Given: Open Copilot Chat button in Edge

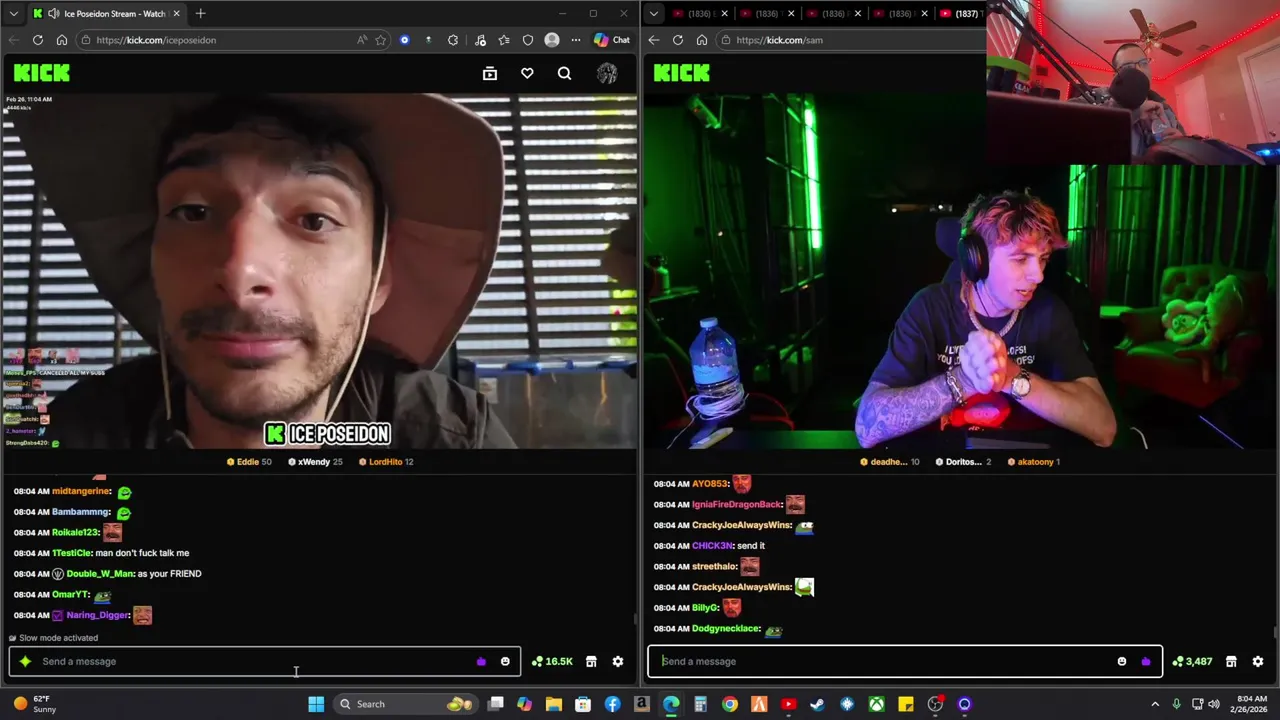Looking at the screenshot, I should [612, 40].
